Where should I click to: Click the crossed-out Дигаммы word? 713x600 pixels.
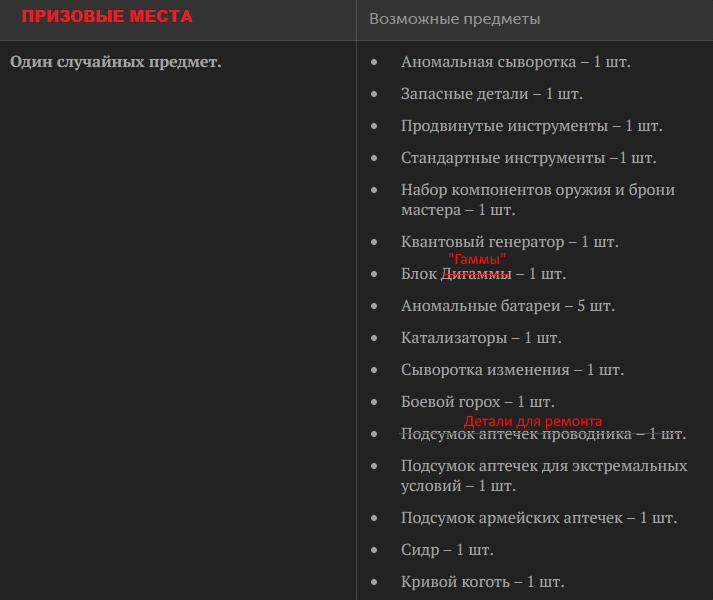tap(476, 274)
